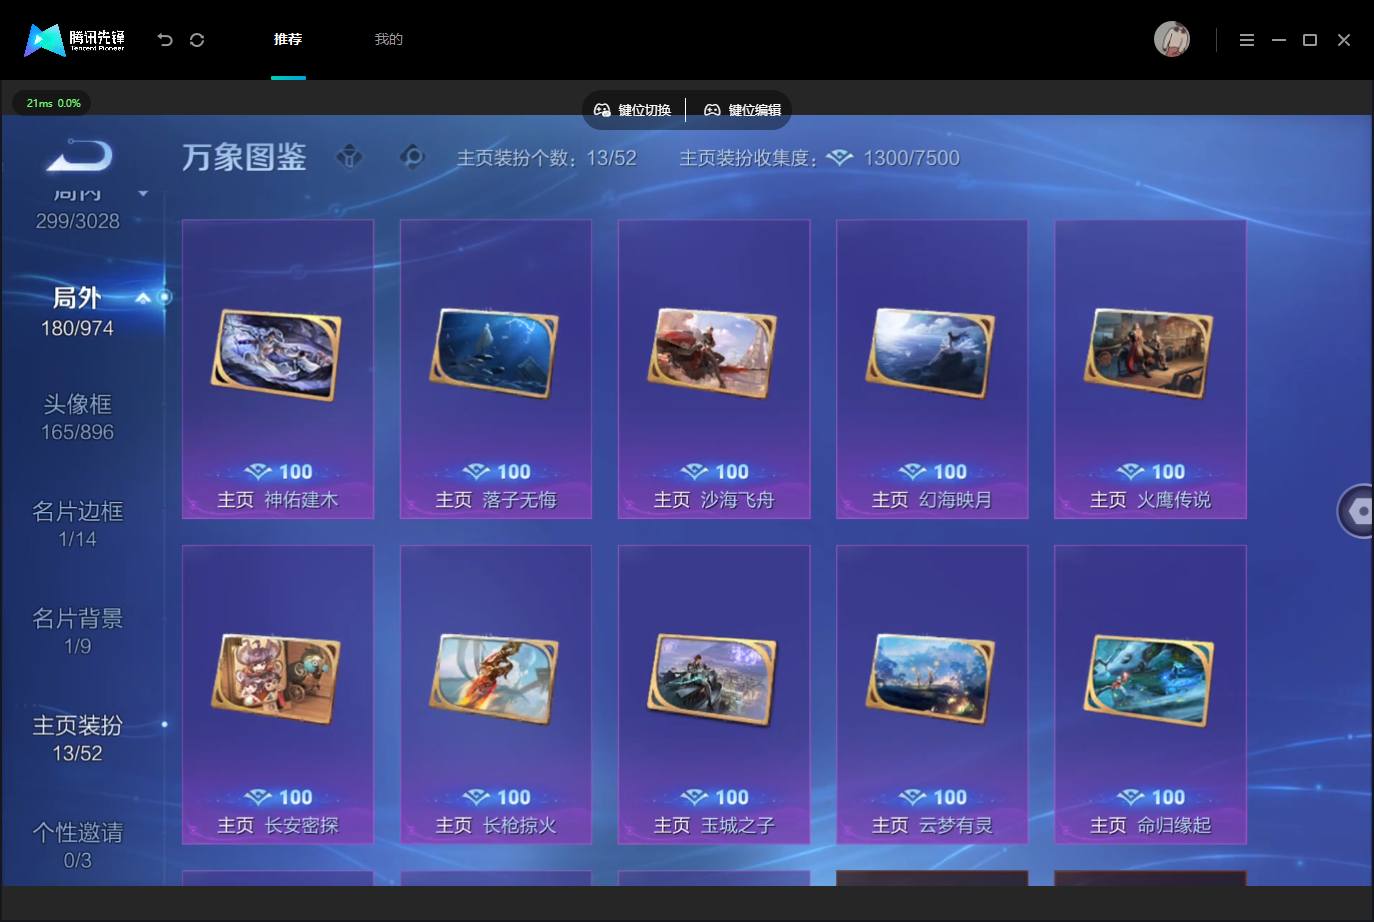Open the 主页 神佑建木 card
The width and height of the screenshot is (1374, 922).
point(278,369)
